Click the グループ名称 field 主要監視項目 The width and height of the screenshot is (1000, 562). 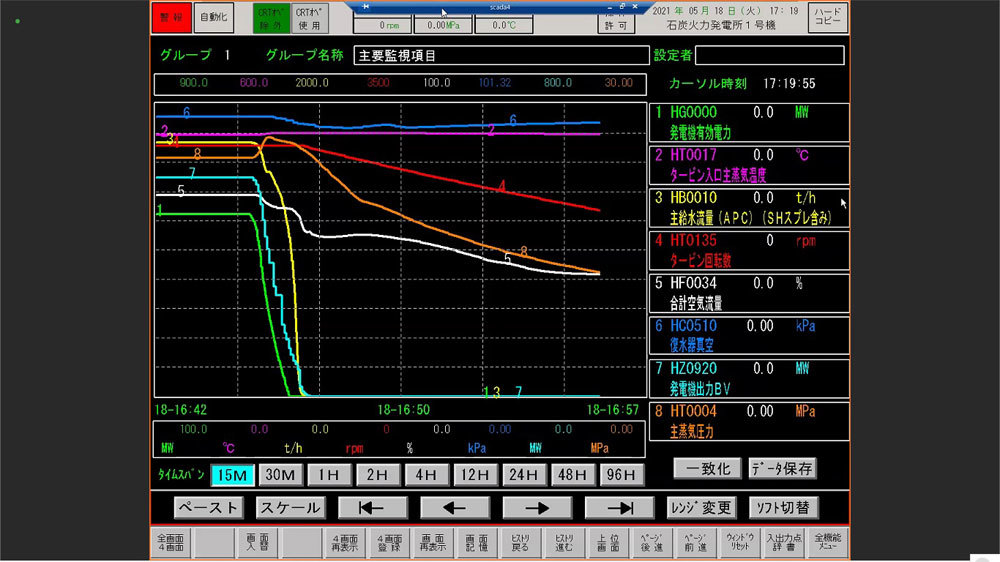pyautogui.click(x=513, y=55)
